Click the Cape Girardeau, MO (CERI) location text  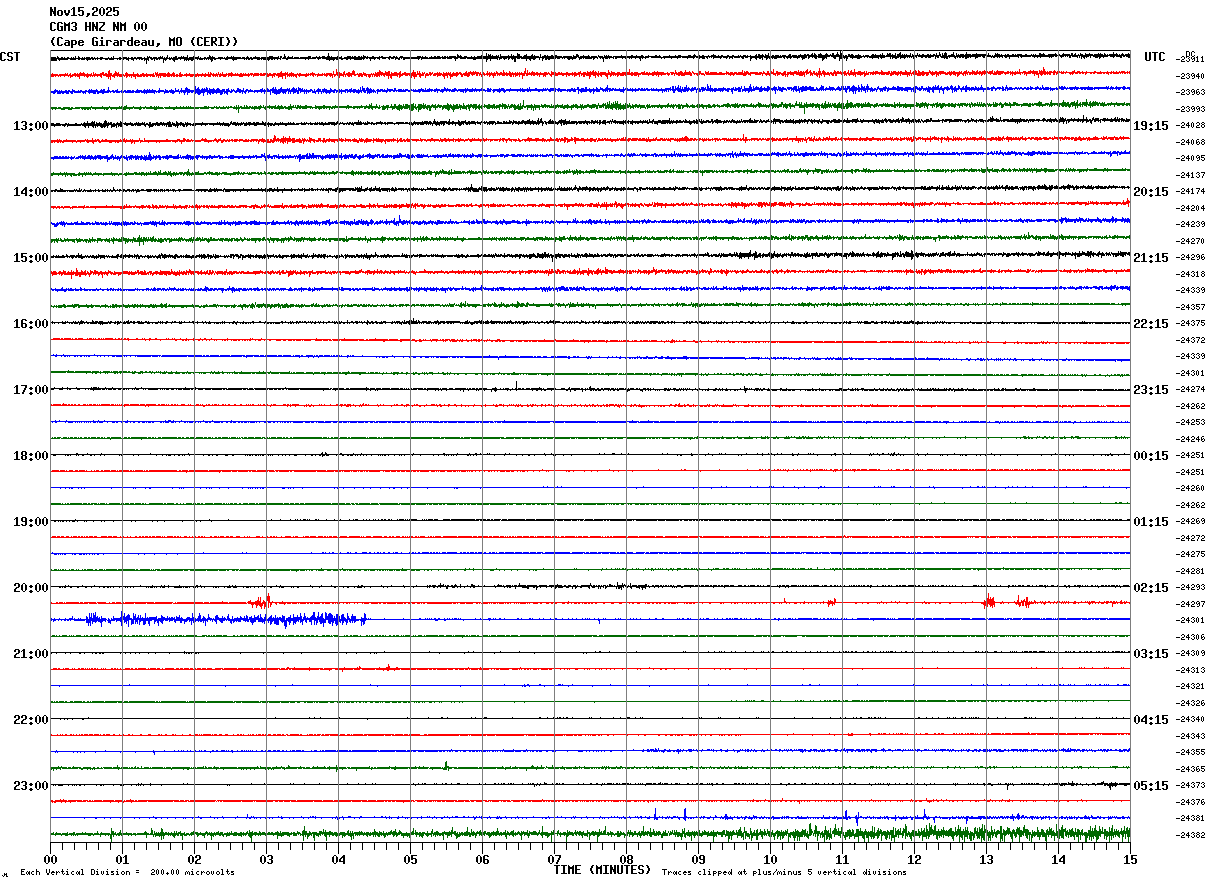(x=144, y=42)
